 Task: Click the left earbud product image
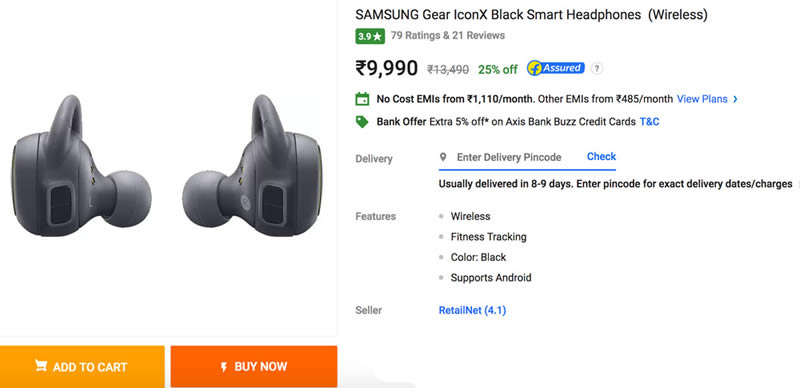pos(81,167)
